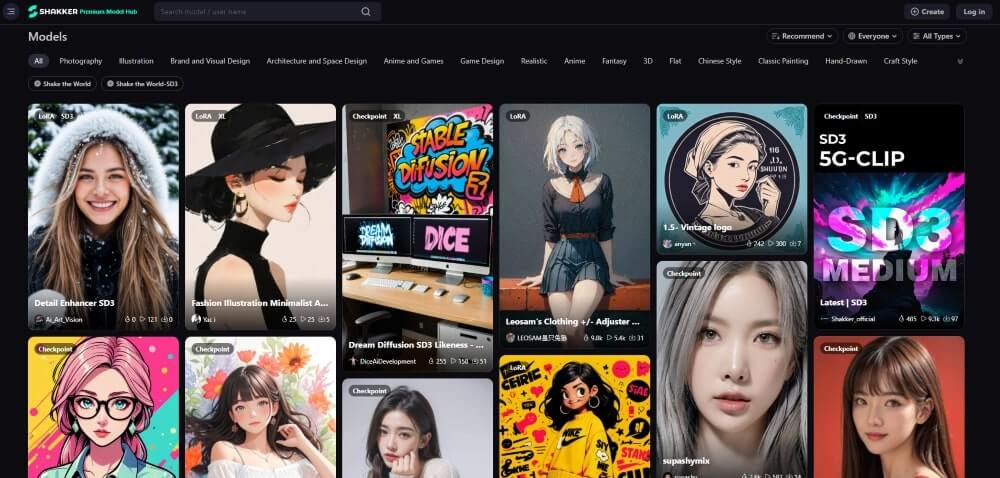Click the Log in button
The width and height of the screenshot is (1000, 478).
coord(973,12)
